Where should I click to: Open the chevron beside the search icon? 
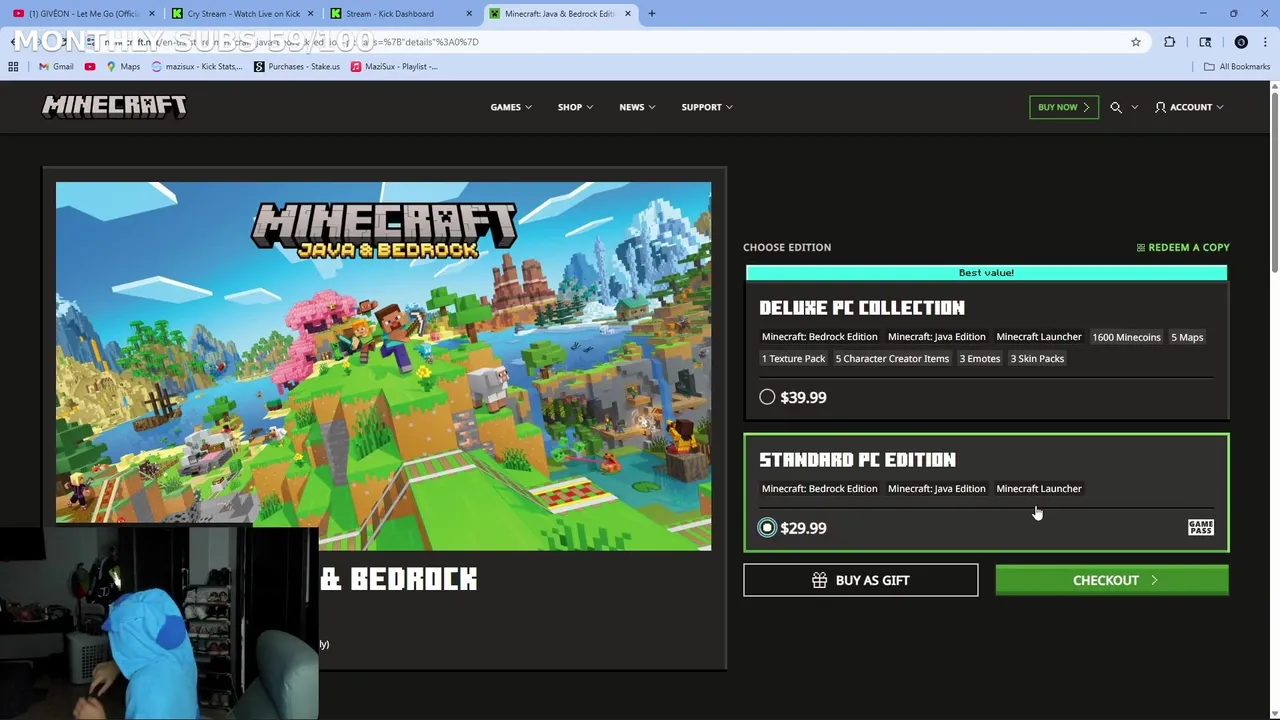tap(1134, 107)
